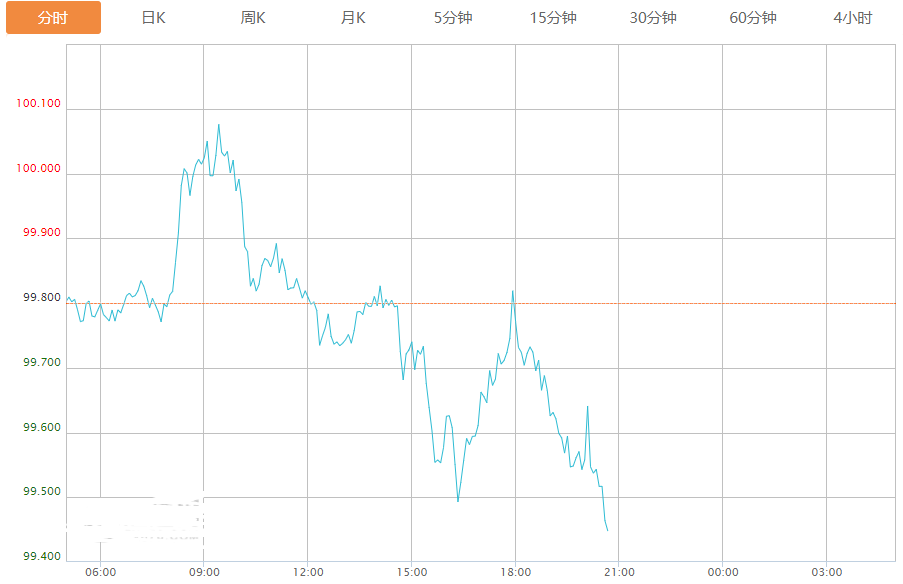Switch to 30分钟 chart view
Image resolution: width=903 pixels, height=584 pixels.
coord(652,18)
